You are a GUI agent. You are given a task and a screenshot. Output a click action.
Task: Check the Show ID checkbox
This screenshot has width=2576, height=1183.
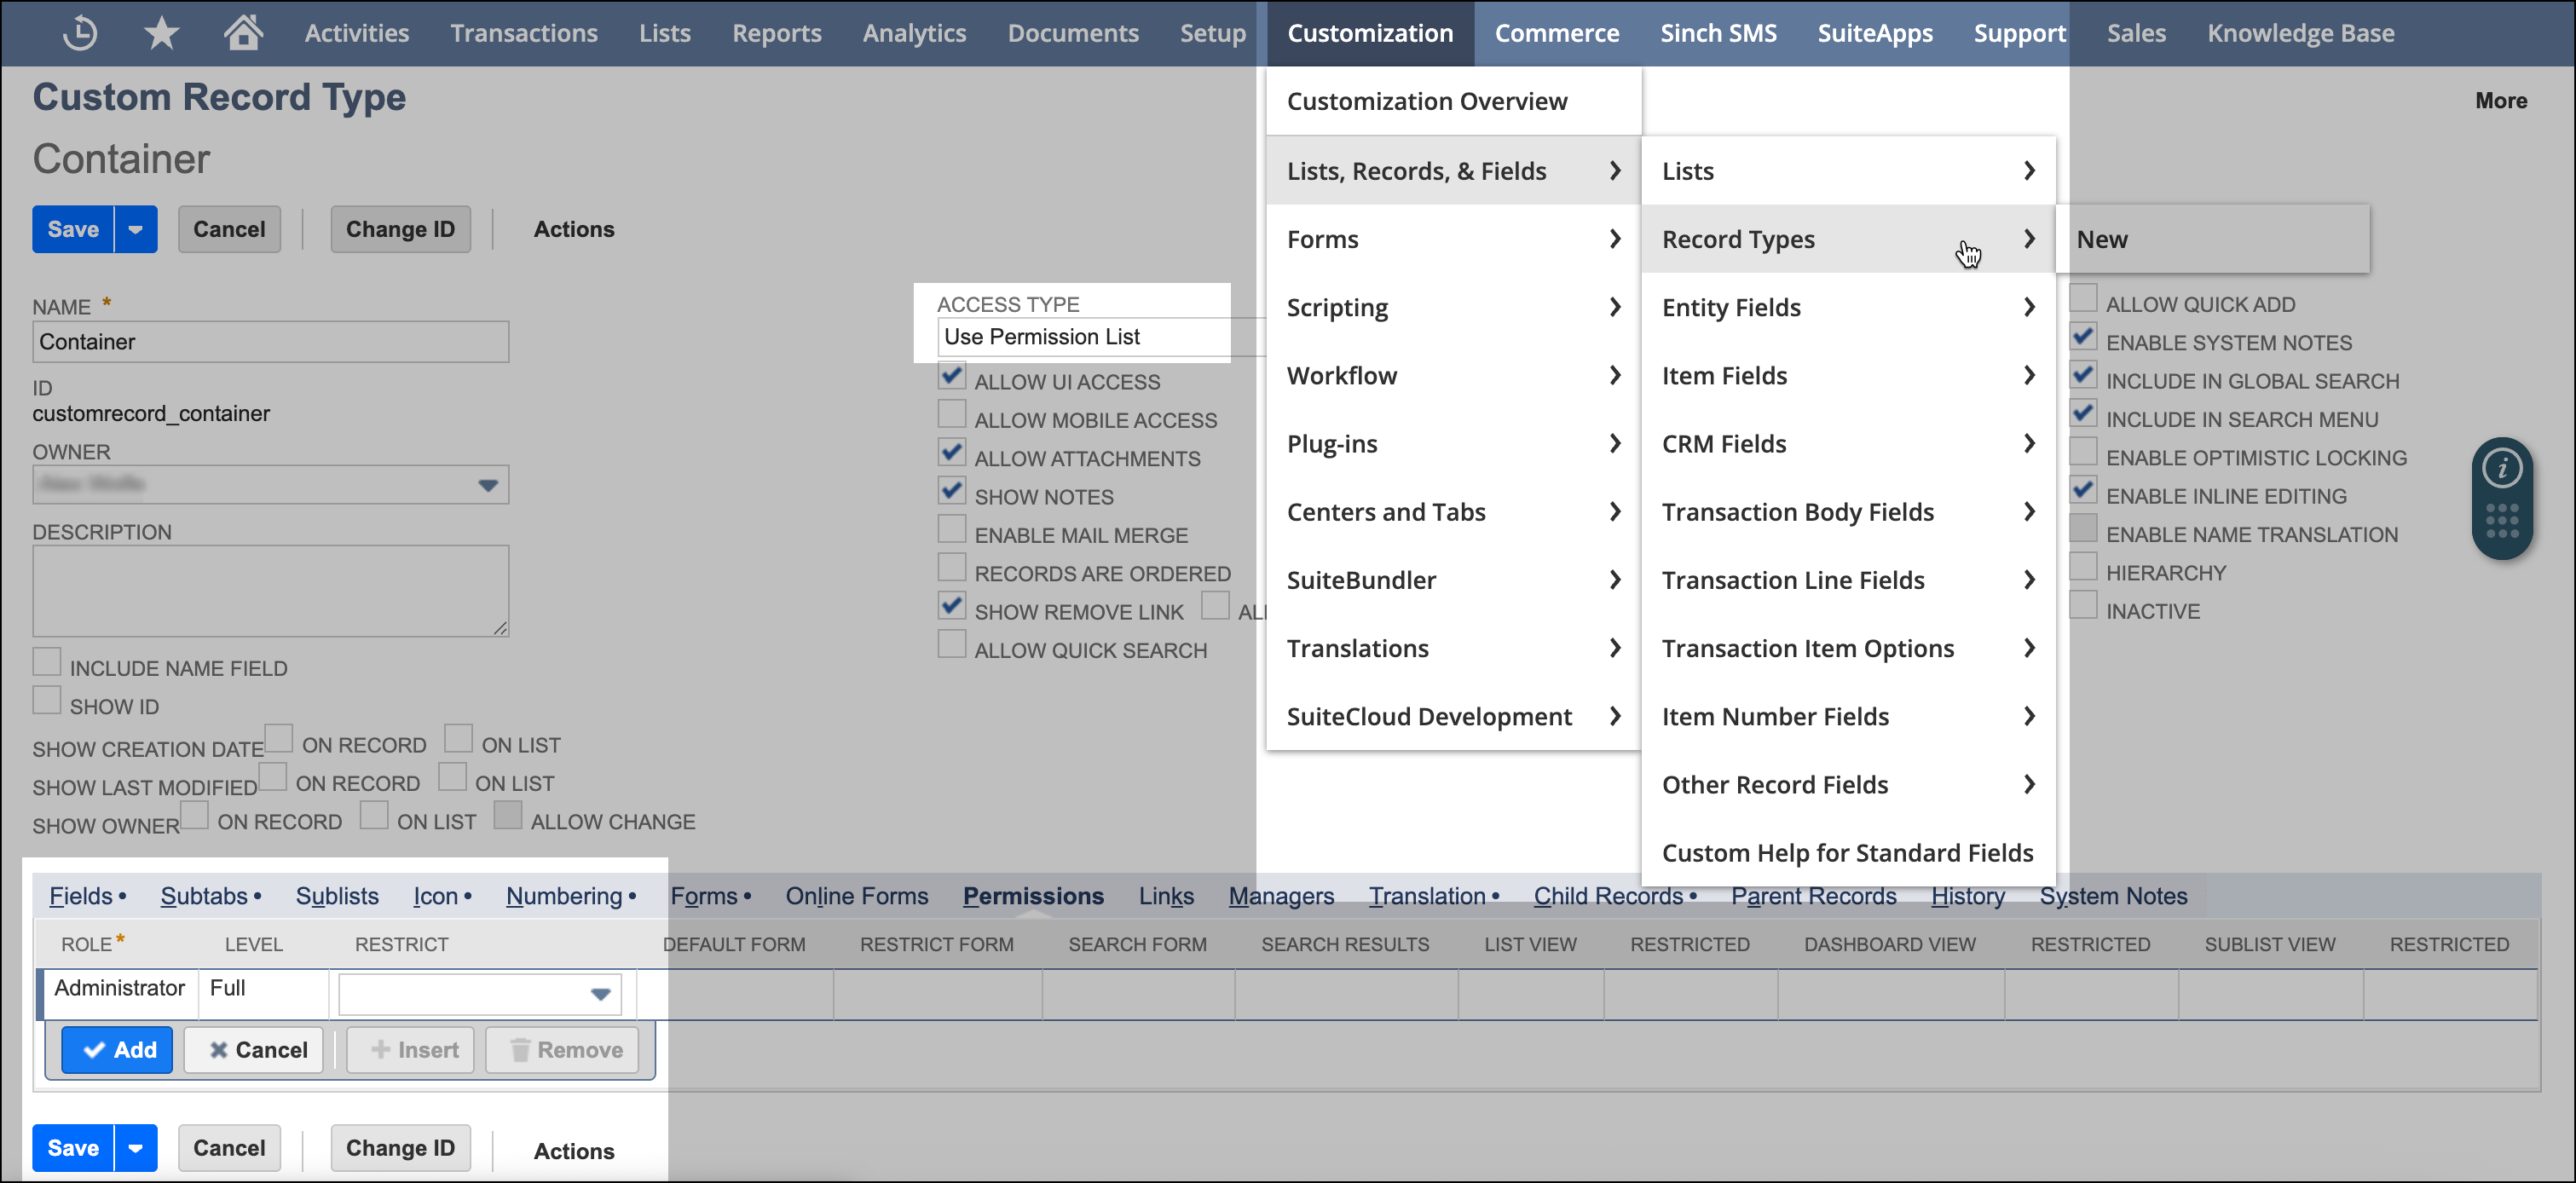47,701
